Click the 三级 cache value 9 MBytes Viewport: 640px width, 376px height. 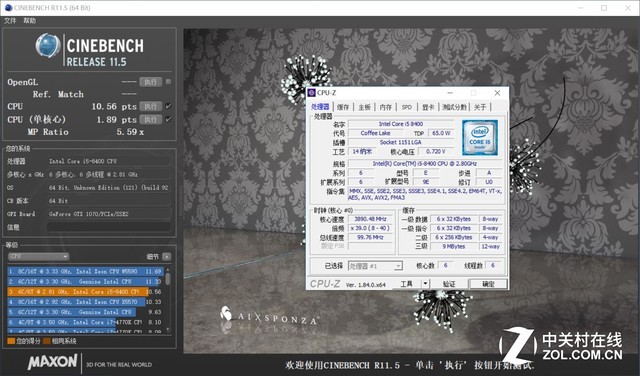pos(454,247)
